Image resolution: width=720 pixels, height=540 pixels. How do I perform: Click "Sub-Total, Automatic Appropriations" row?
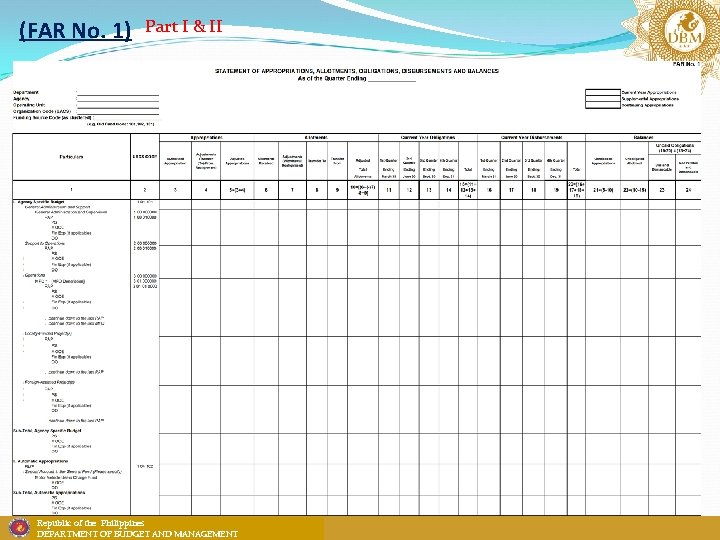click(49, 493)
